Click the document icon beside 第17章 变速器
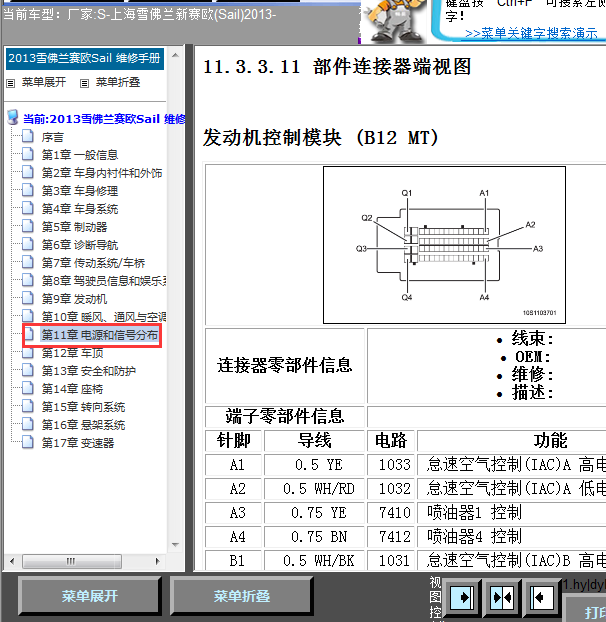The width and height of the screenshot is (606, 622). [28, 442]
